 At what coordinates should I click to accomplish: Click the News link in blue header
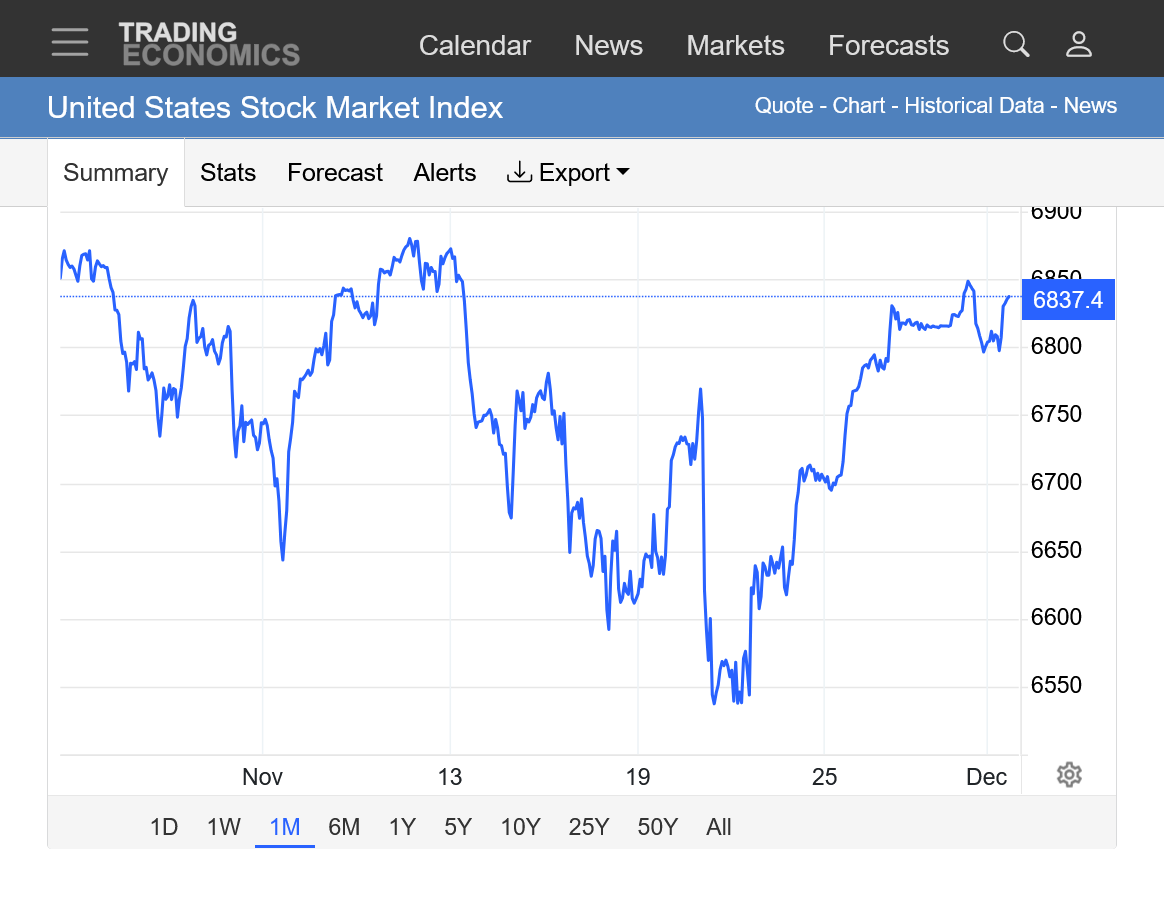[1090, 106]
